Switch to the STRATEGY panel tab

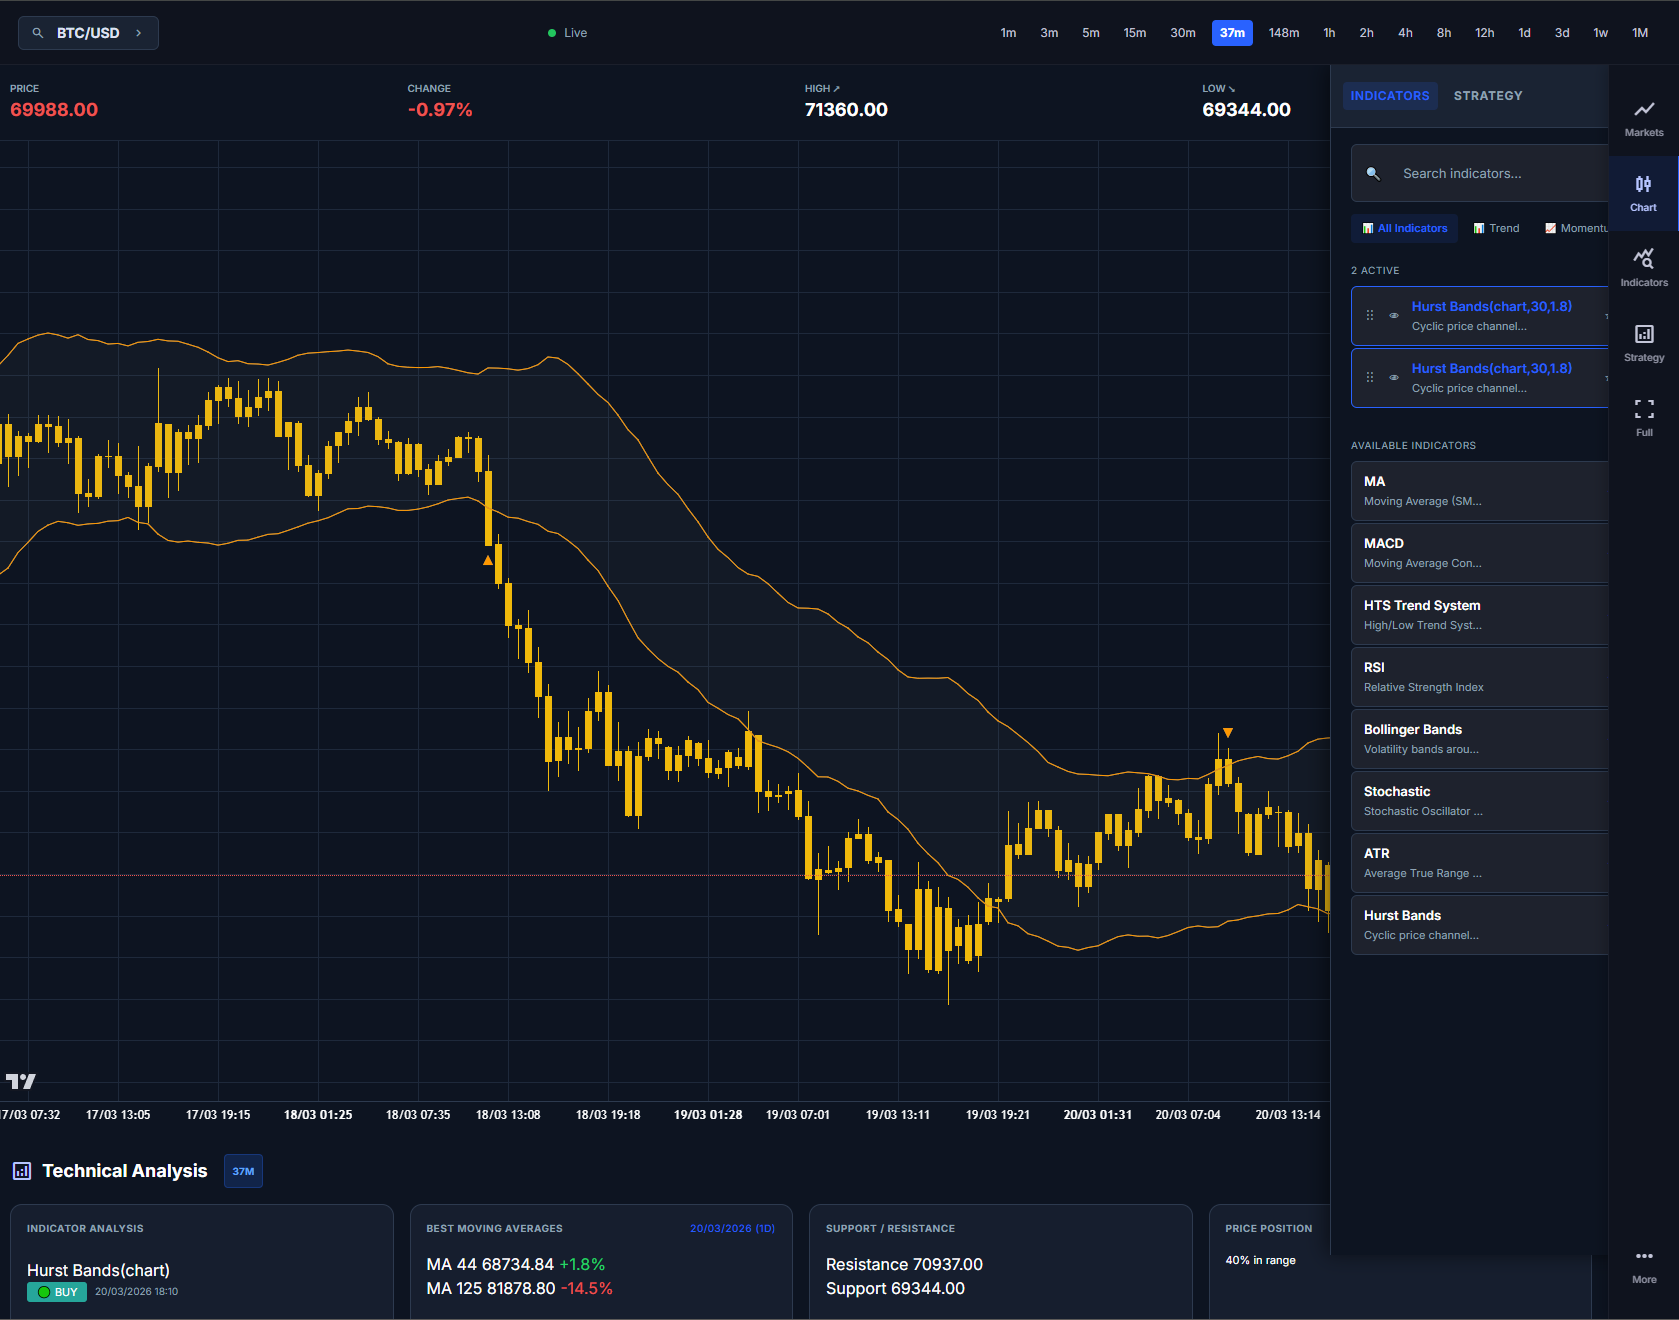pos(1487,96)
